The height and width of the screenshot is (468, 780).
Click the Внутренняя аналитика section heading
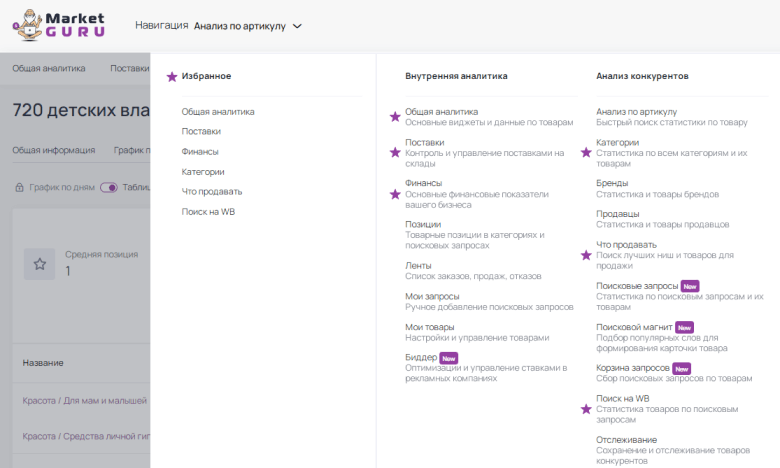(x=456, y=76)
